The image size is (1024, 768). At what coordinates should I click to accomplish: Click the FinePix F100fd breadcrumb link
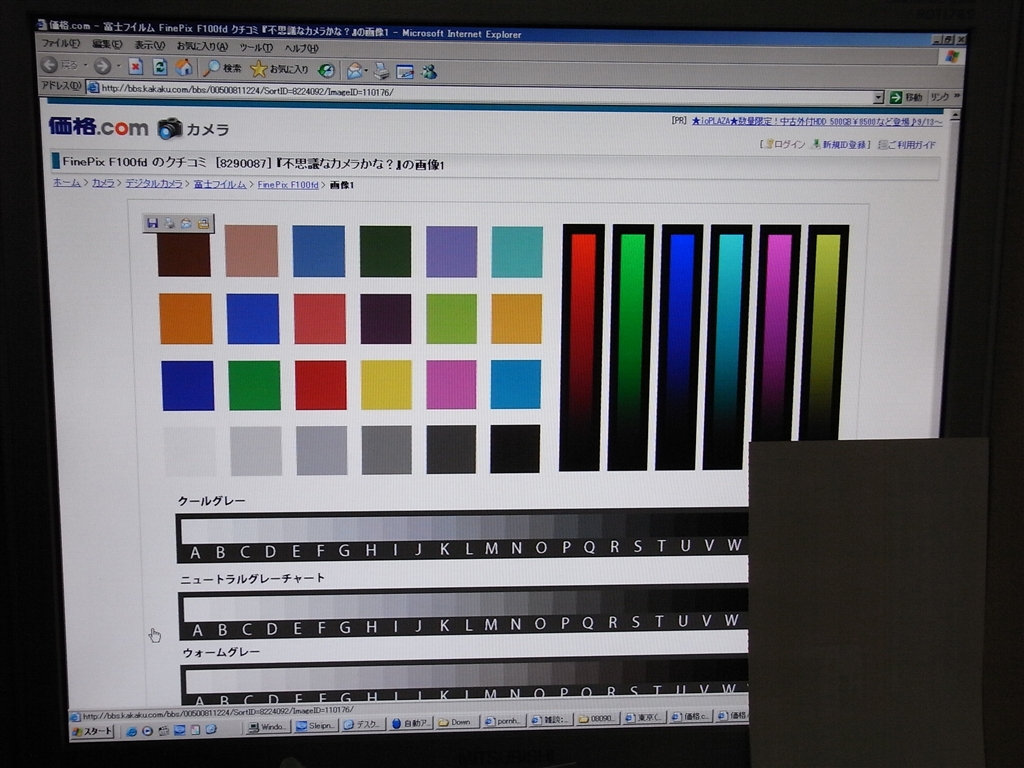pos(288,185)
